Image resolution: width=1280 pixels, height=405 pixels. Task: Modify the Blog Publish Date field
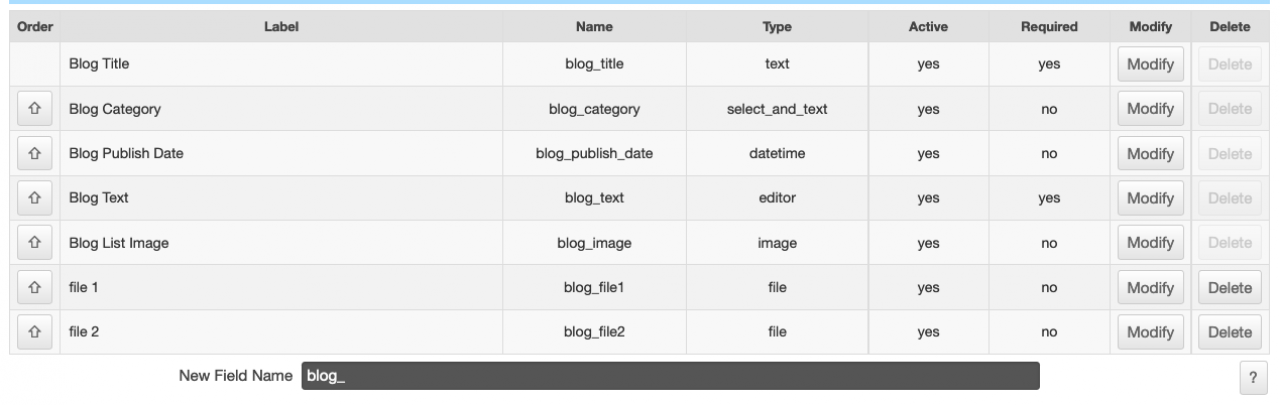click(x=1150, y=154)
